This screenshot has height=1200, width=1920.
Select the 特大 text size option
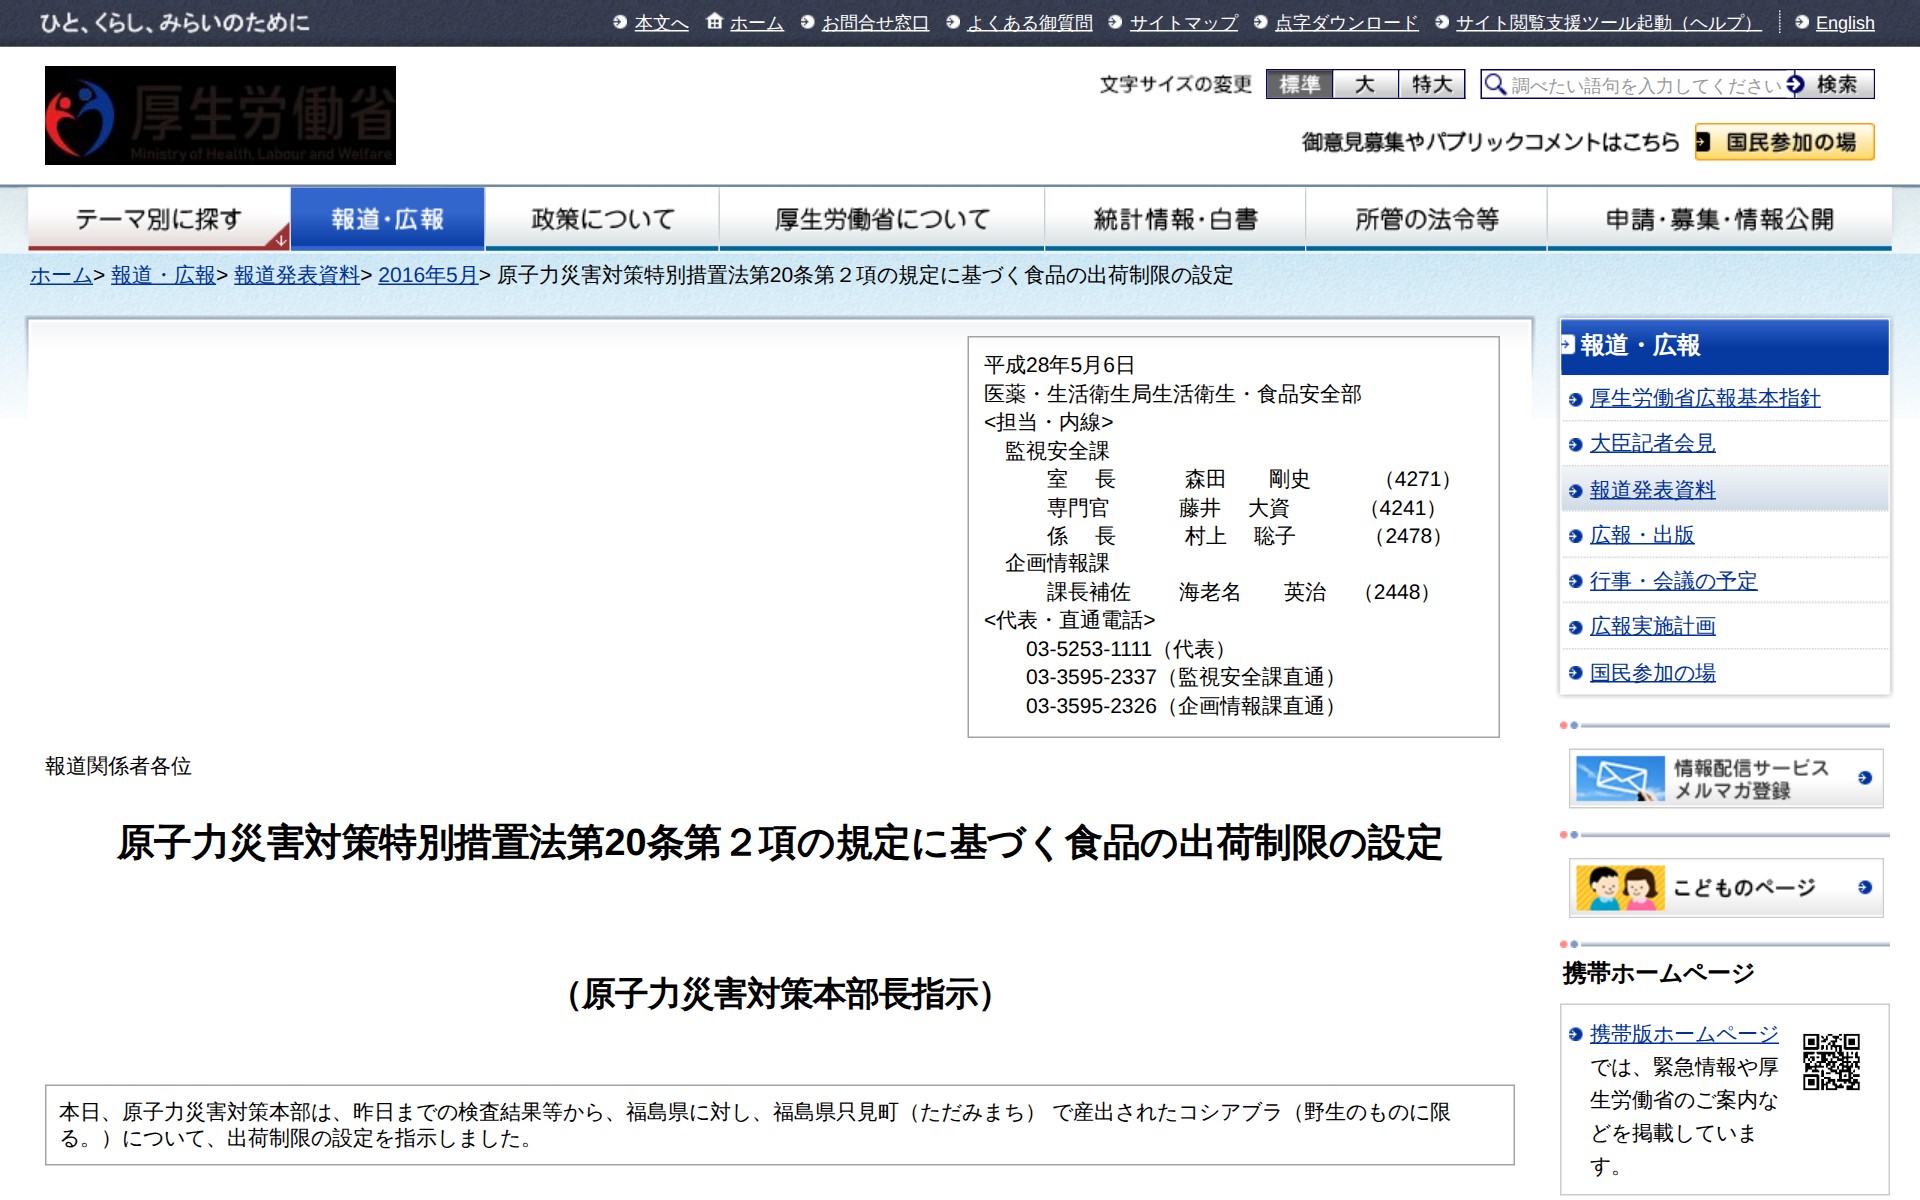pos(1430,85)
